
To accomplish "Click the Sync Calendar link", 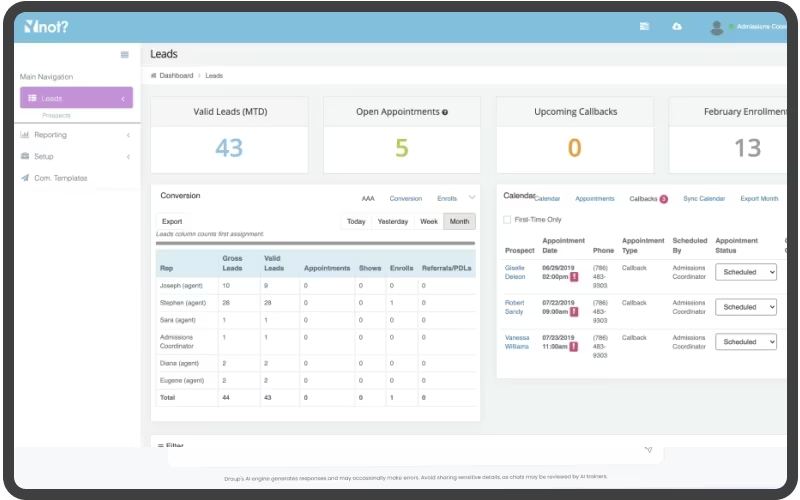I will coord(704,198).
